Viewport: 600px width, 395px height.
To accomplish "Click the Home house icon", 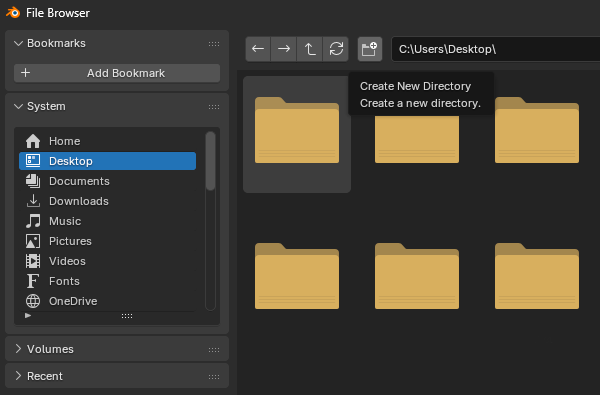I will pos(33,141).
